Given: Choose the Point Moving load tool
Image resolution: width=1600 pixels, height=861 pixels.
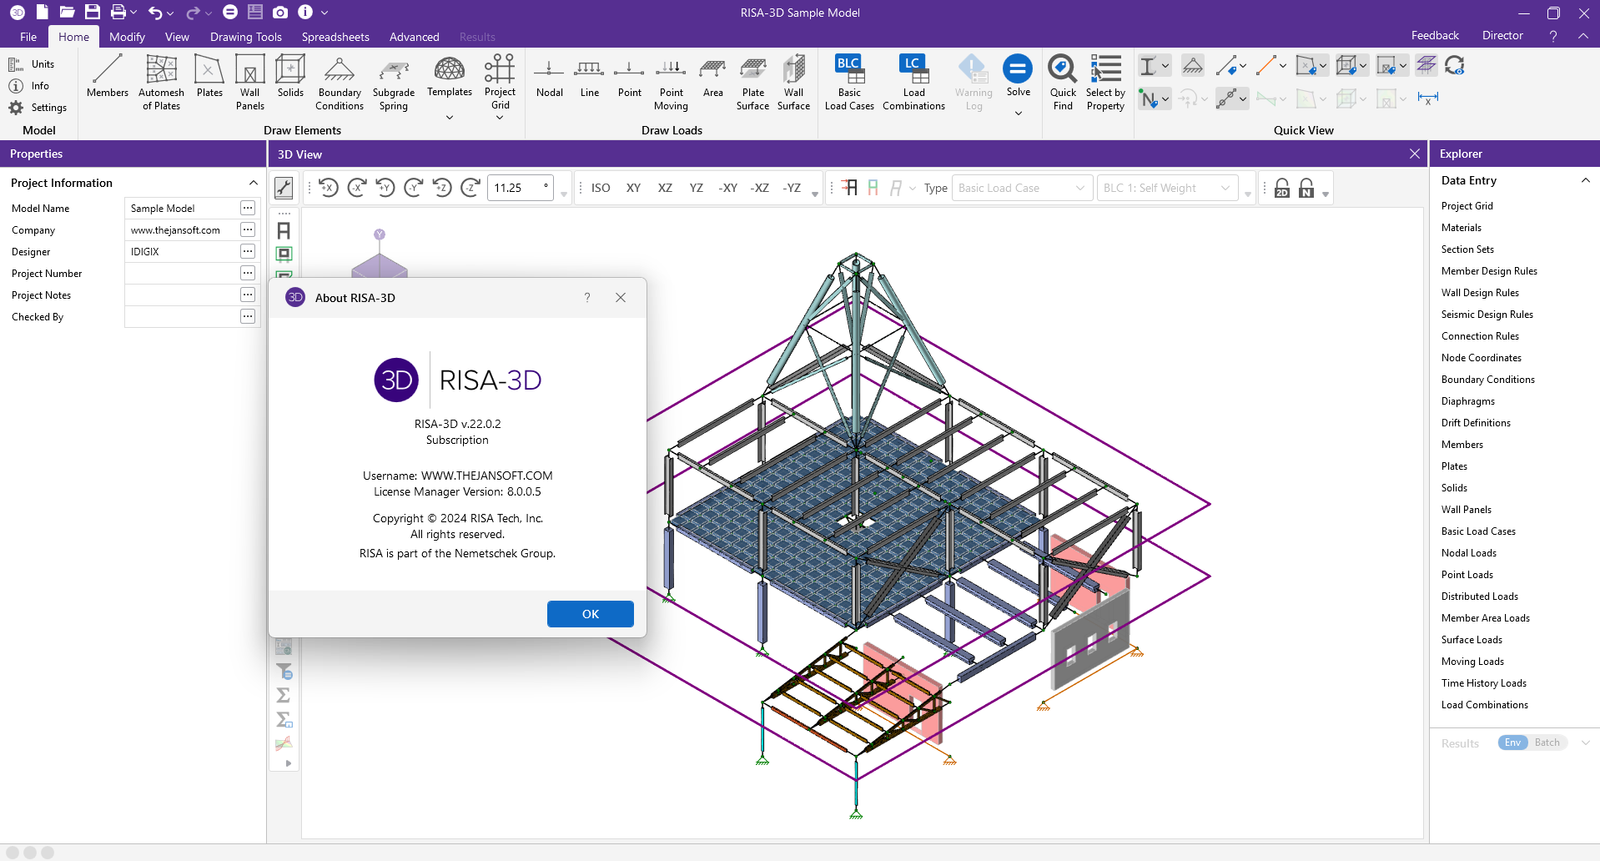Looking at the screenshot, I should click(671, 82).
